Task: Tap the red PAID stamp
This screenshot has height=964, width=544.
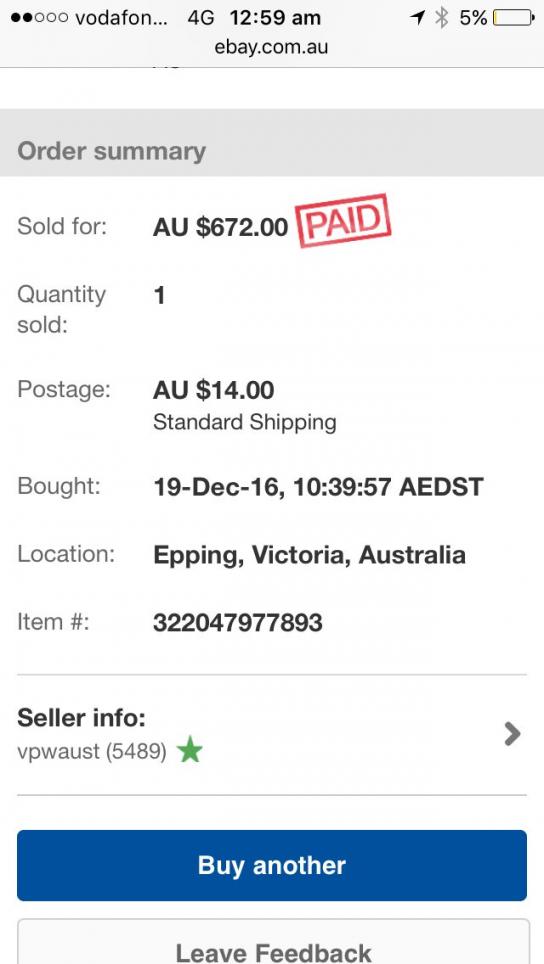Action: [x=344, y=221]
